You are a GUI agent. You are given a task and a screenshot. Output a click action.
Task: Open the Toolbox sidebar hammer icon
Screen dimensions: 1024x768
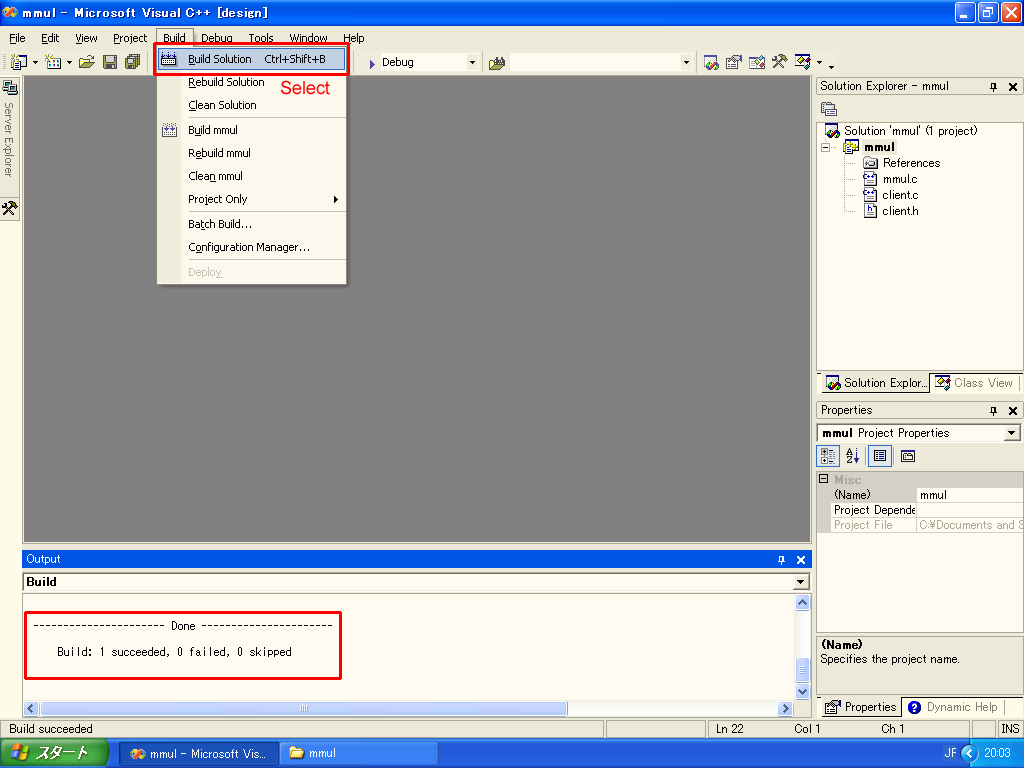[10, 208]
